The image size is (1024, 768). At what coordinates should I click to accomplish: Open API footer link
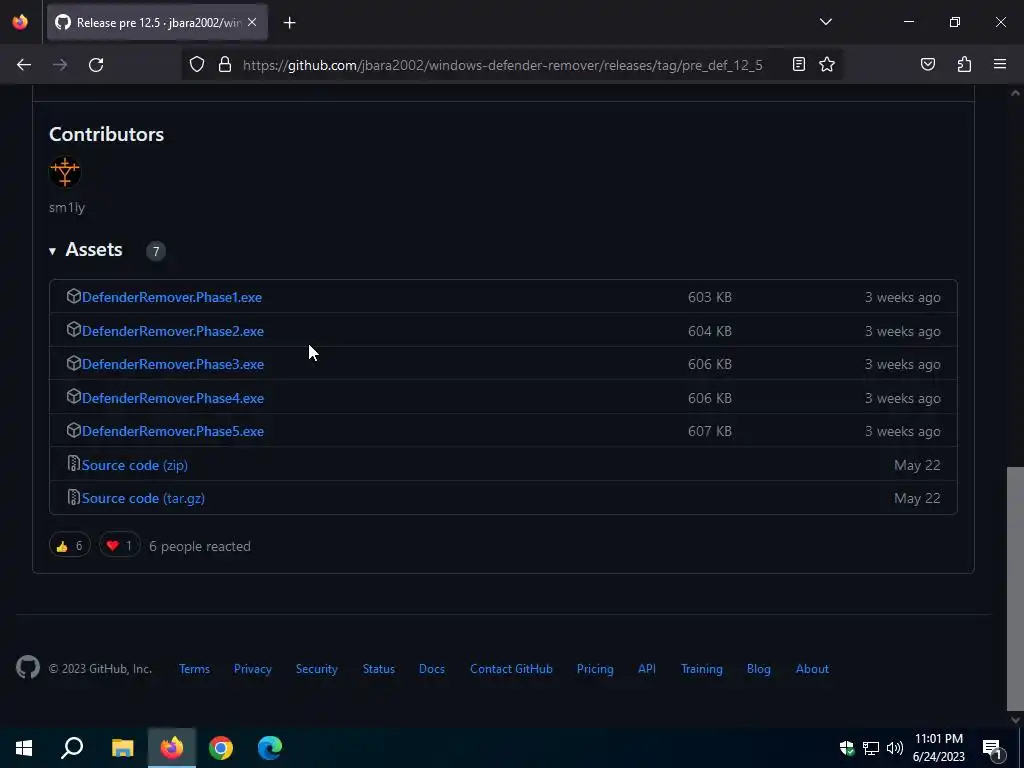[x=647, y=669]
